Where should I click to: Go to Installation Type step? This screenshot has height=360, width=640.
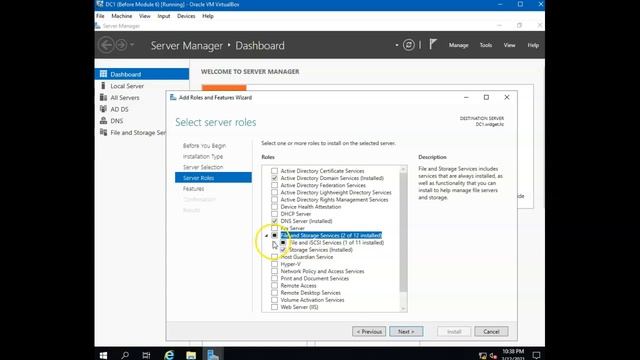coord(203,156)
